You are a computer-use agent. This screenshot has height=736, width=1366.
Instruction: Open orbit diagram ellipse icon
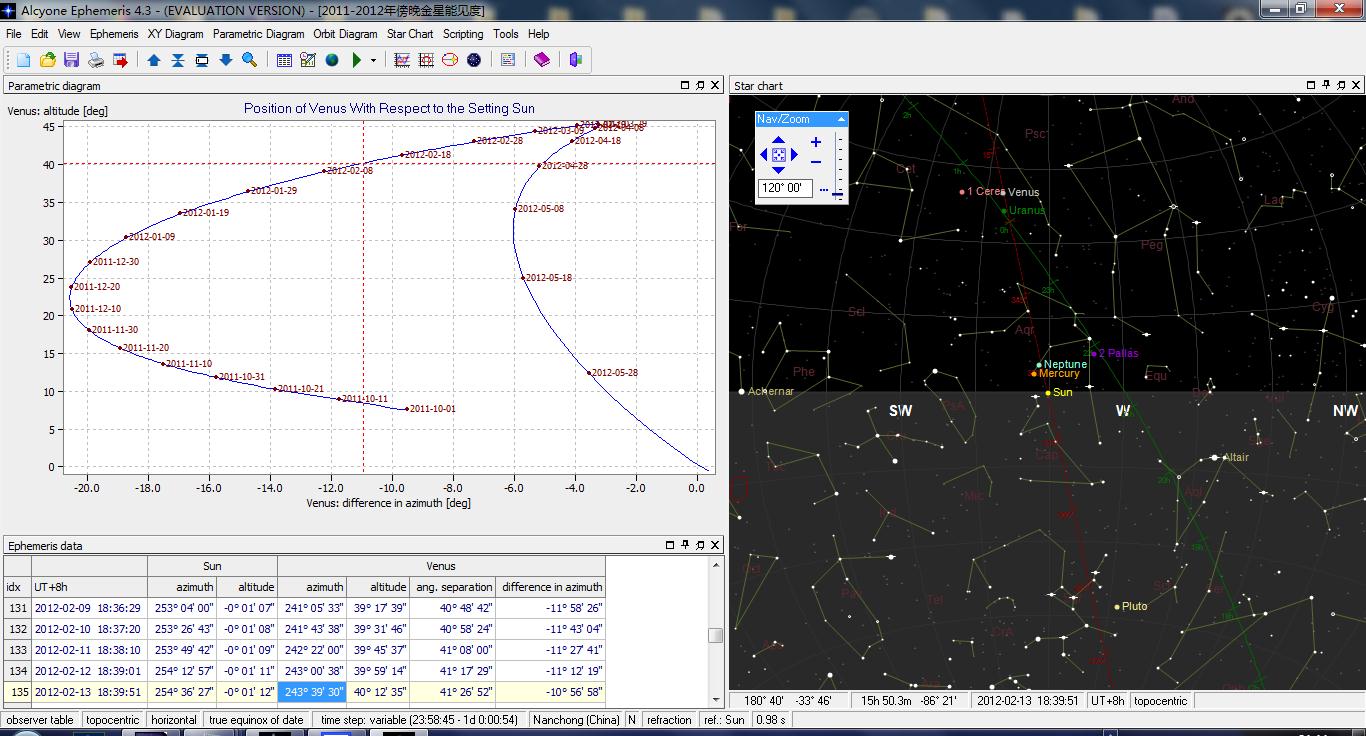[450, 60]
